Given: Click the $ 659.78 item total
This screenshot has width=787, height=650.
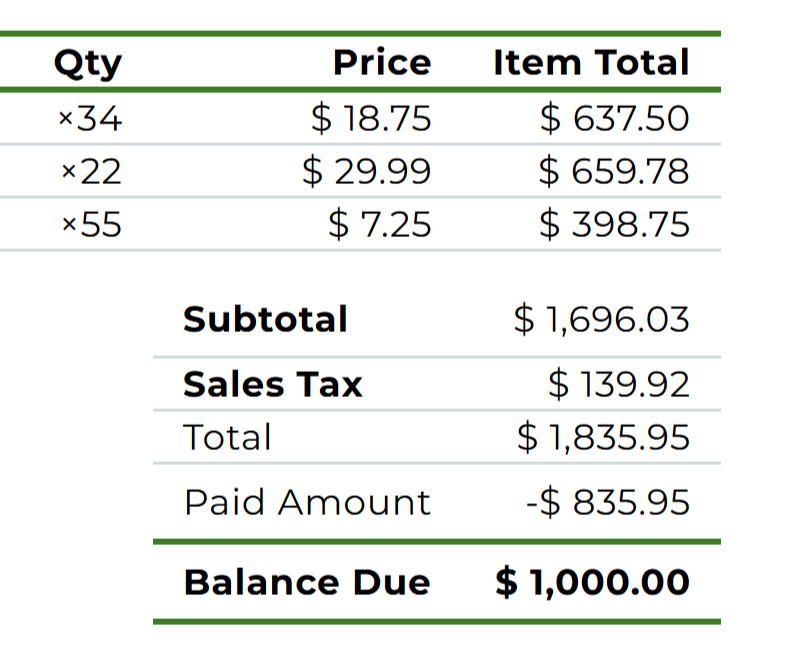Looking at the screenshot, I should click(x=614, y=172).
